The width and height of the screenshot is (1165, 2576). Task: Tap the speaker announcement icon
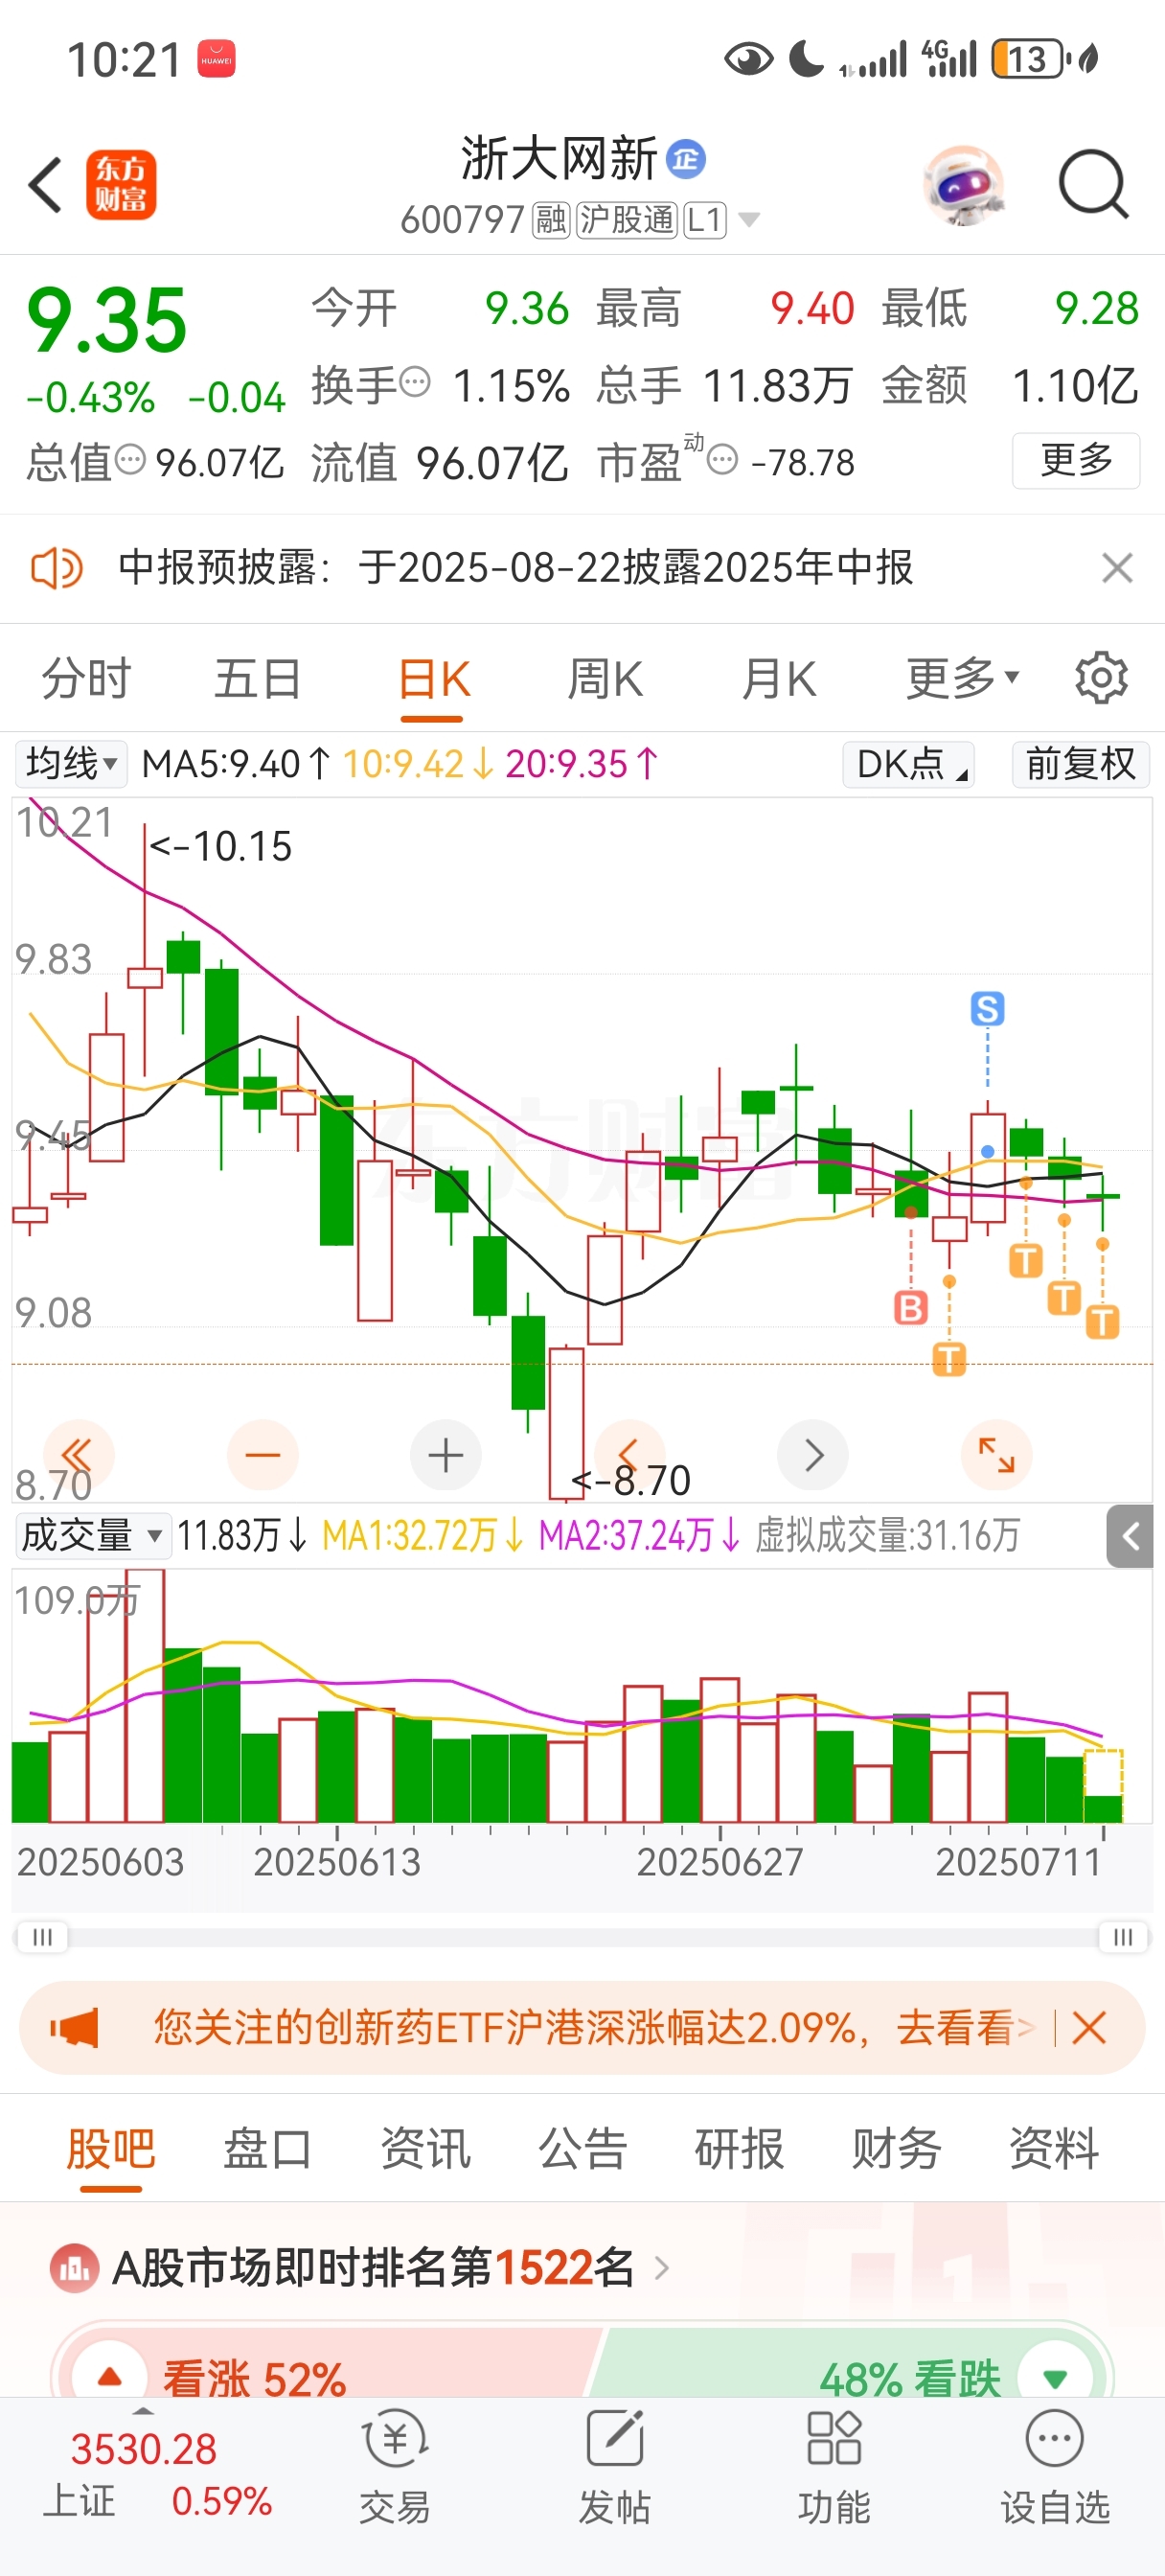[57, 568]
